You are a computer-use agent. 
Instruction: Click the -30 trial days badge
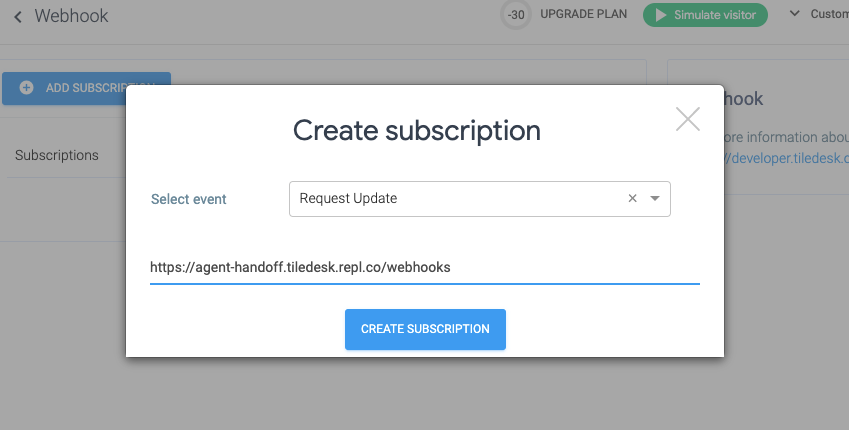pos(516,15)
